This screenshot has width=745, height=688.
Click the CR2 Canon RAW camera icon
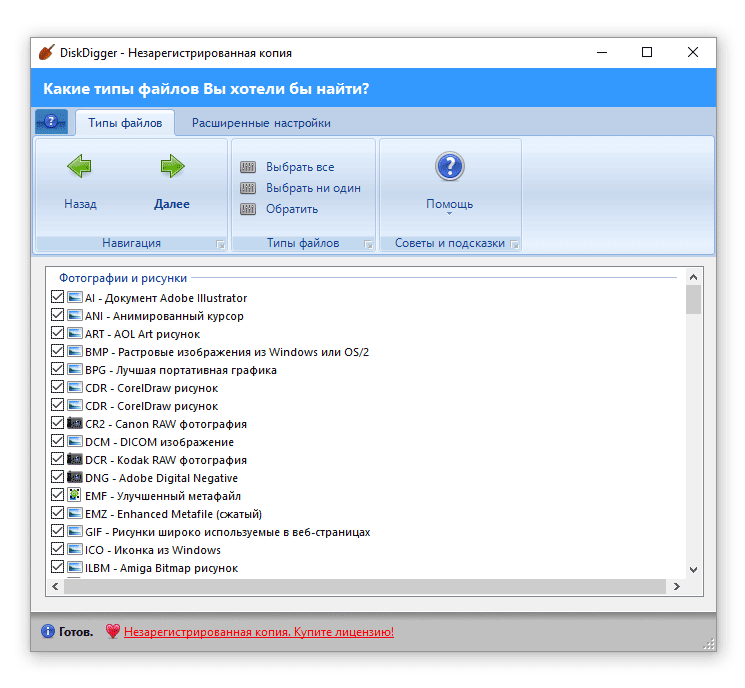pyautogui.click(x=75, y=423)
